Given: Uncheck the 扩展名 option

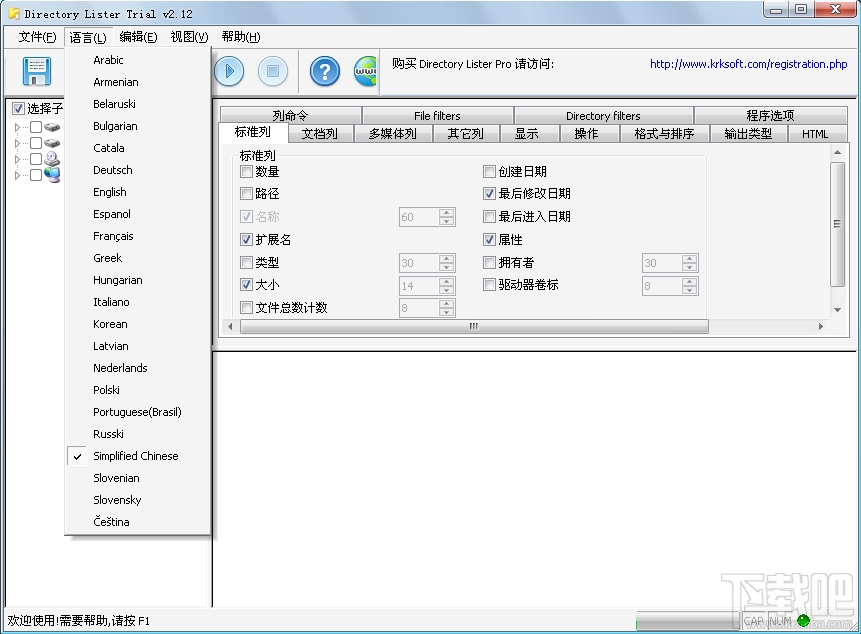Looking at the screenshot, I should pos(246,239).
